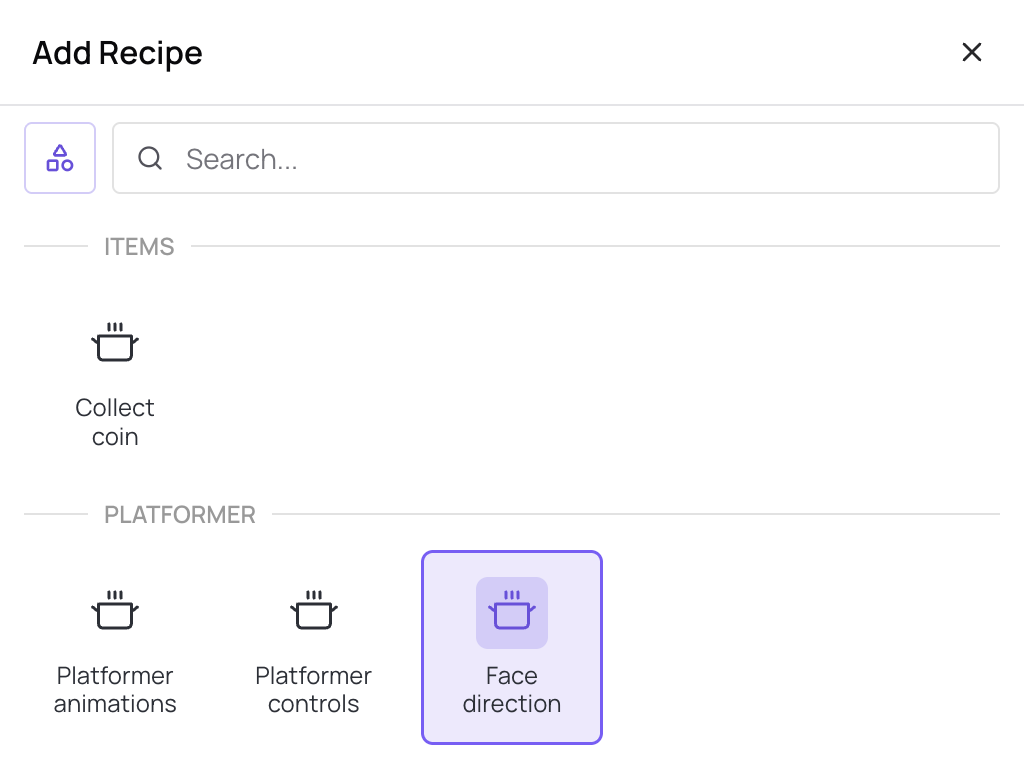Image resolution: width=1024 pixels, height=761 pixels.
Task: Click the magnifying glass search icon
Action: [150, 158]
